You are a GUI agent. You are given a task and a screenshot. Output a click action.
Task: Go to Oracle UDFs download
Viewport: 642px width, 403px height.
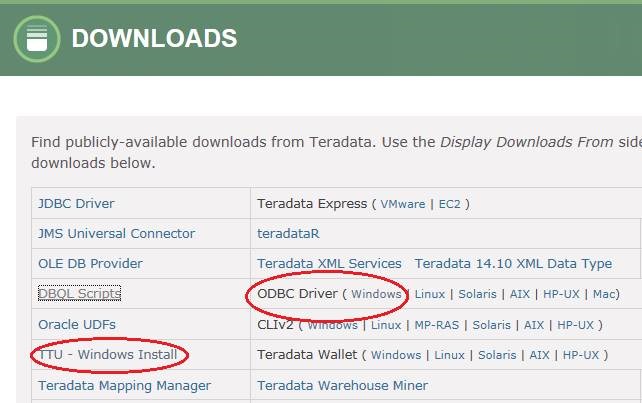pos(78,324)
